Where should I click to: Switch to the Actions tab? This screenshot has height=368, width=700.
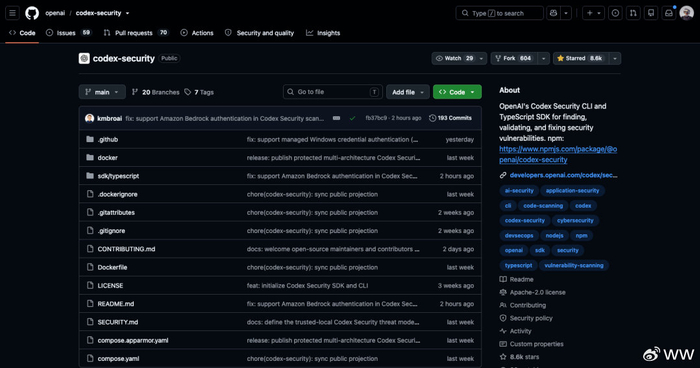[197, 33]
